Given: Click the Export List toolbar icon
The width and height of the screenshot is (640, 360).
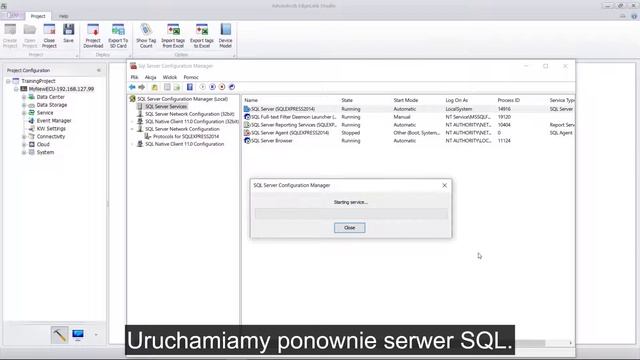Looking at the screenshot, I should tap(177, 87).
